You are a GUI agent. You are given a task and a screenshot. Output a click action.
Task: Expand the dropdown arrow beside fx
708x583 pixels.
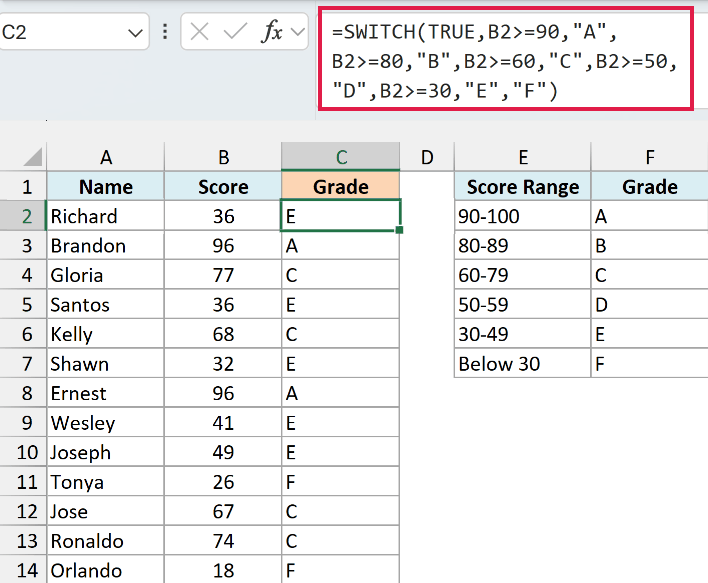[298, 32]
